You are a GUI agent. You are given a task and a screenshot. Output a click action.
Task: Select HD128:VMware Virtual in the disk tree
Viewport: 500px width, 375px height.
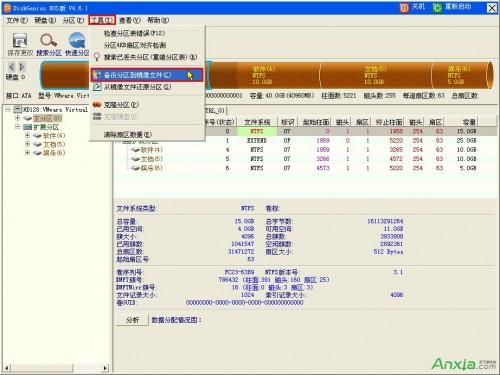(55, 109)
